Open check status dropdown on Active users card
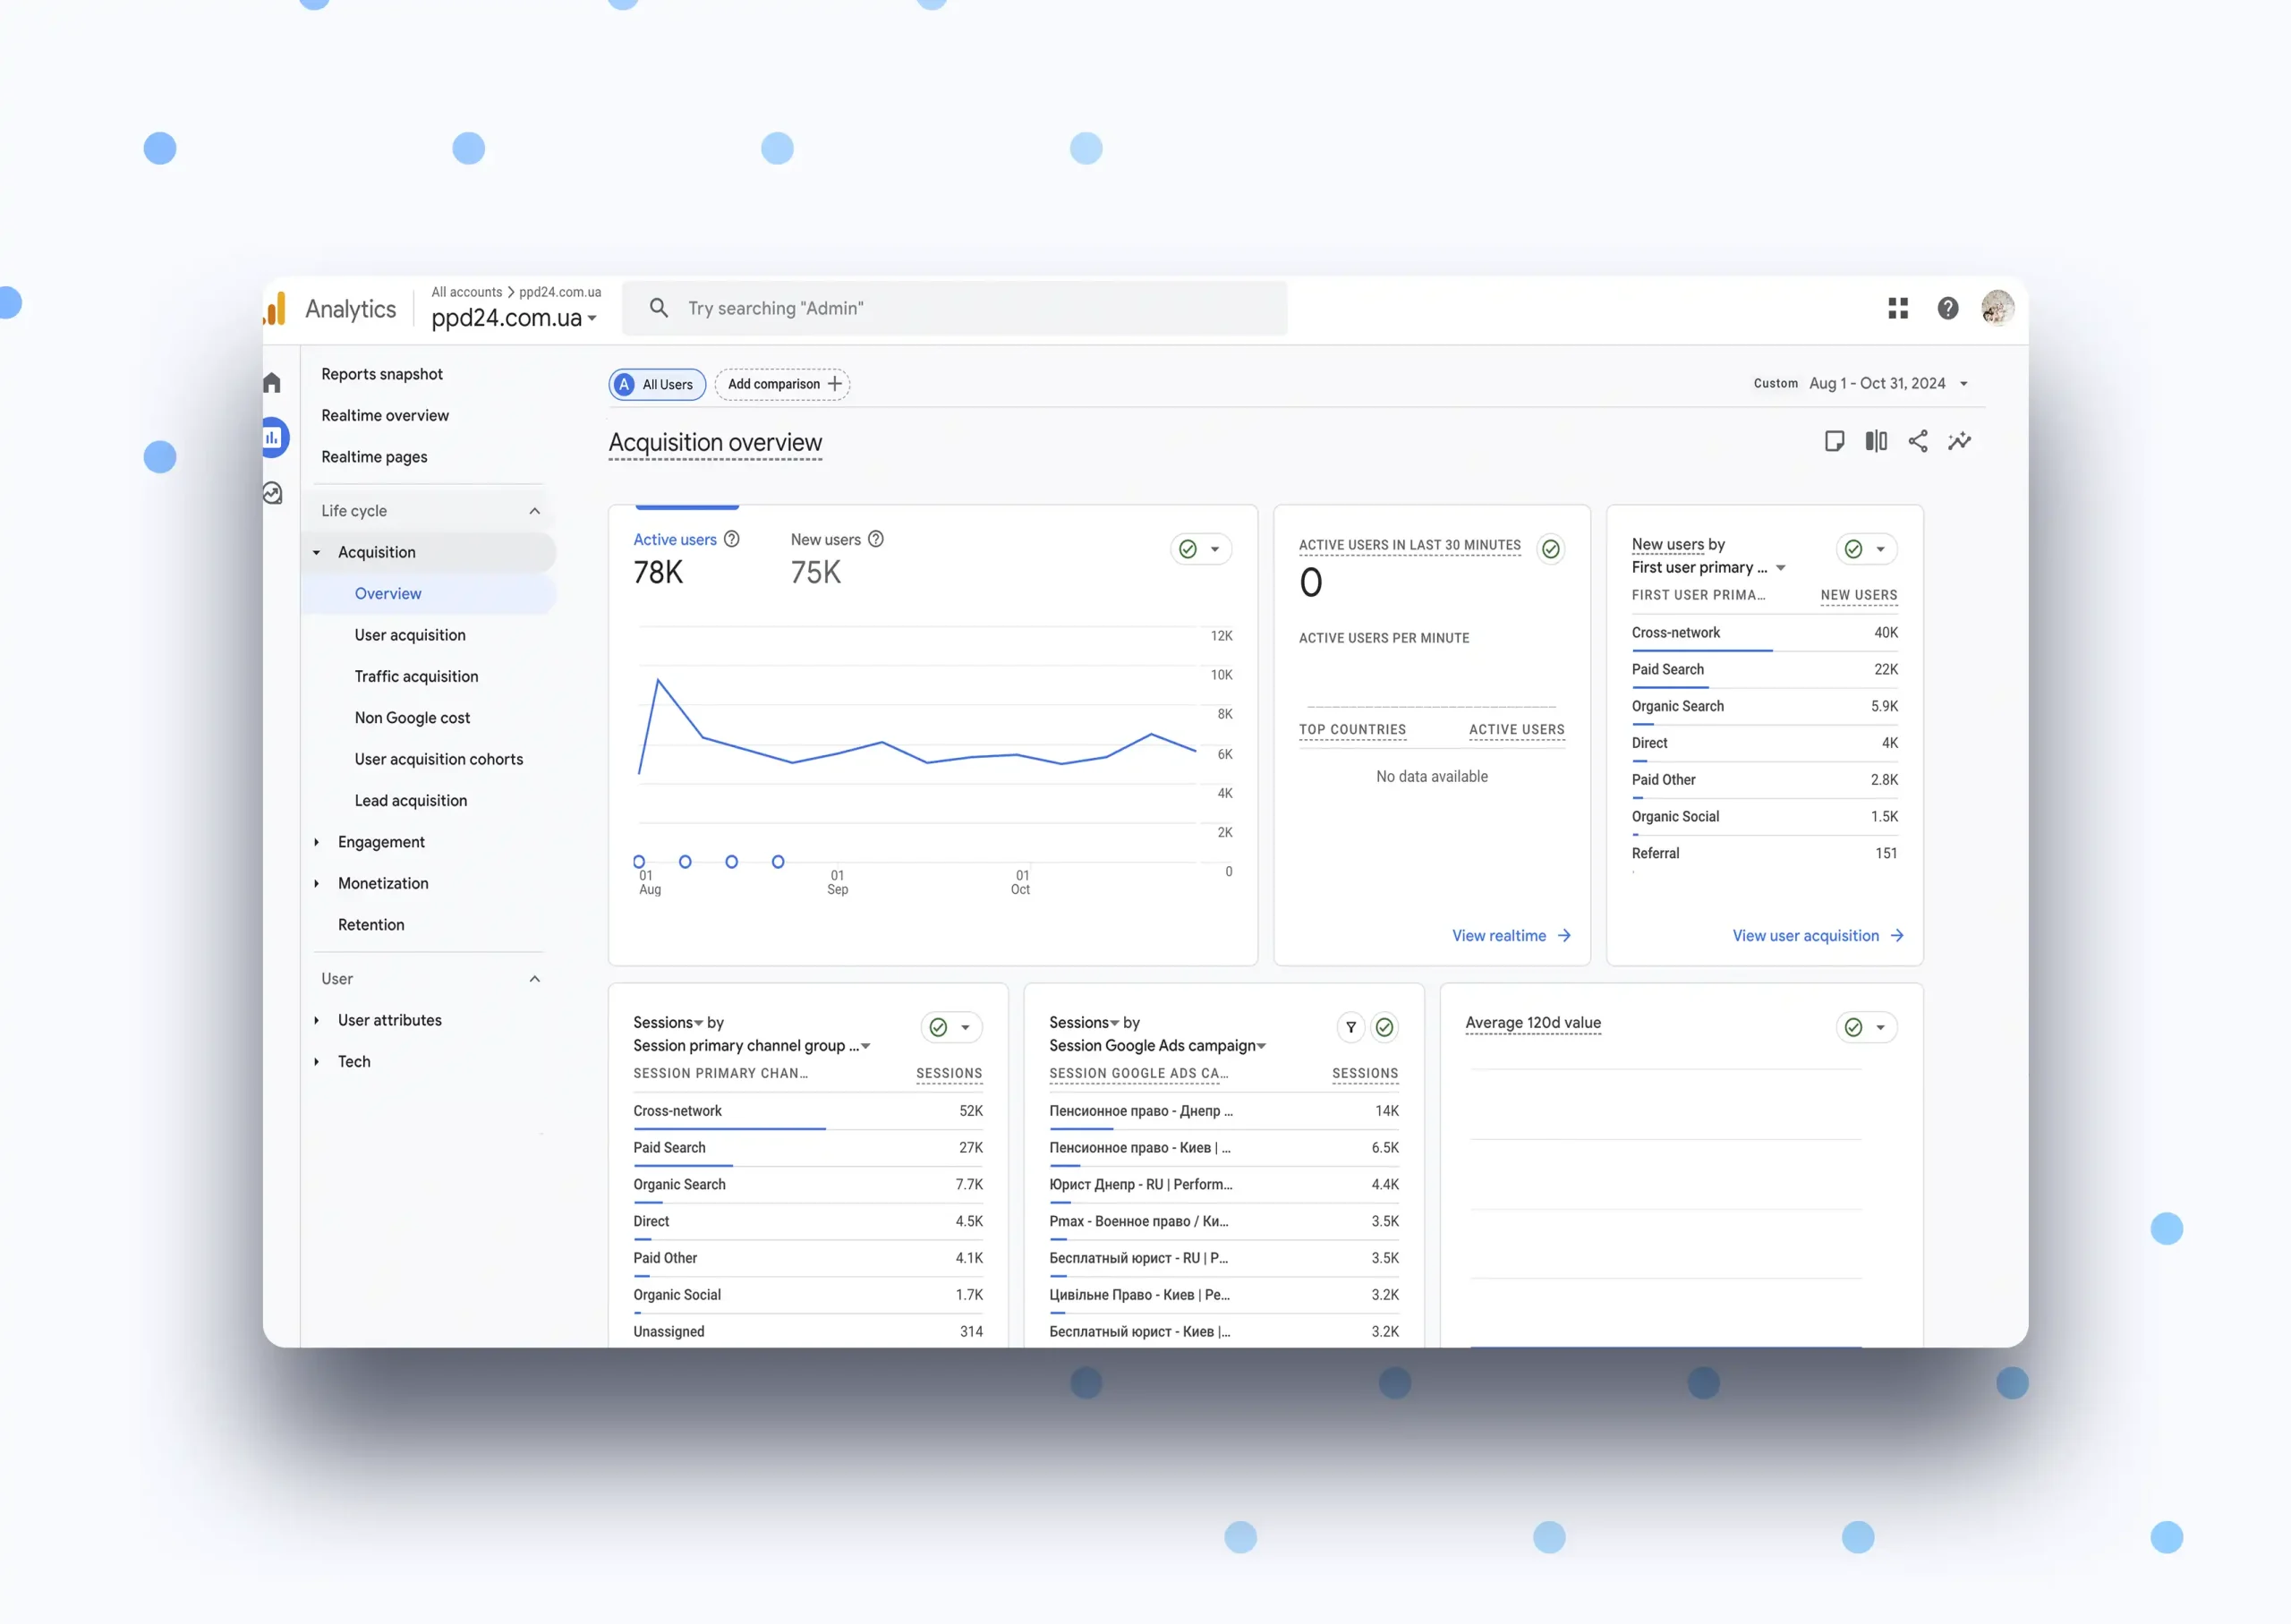 (1200, 549)
